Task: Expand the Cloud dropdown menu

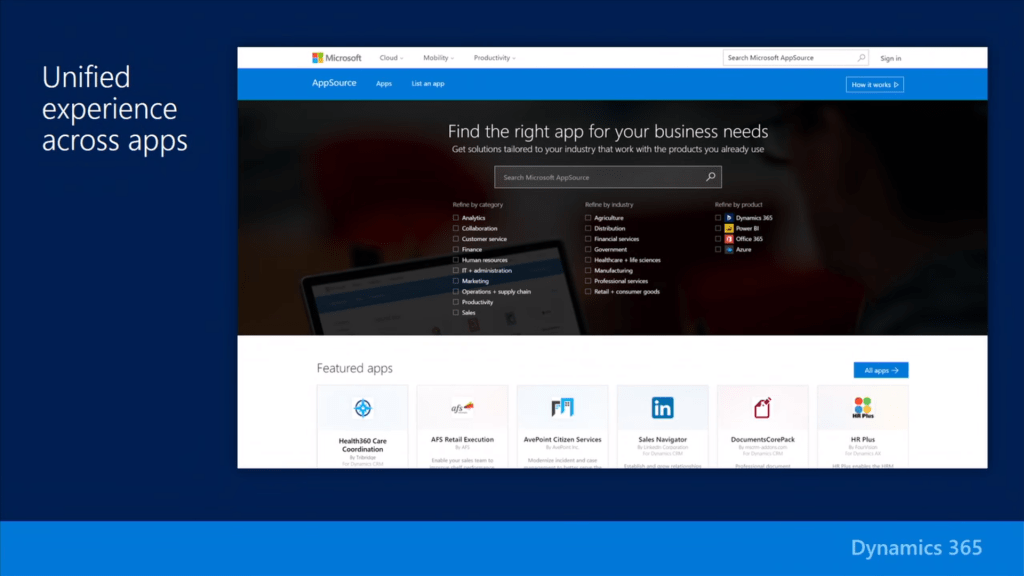Action: pos(391,57)
